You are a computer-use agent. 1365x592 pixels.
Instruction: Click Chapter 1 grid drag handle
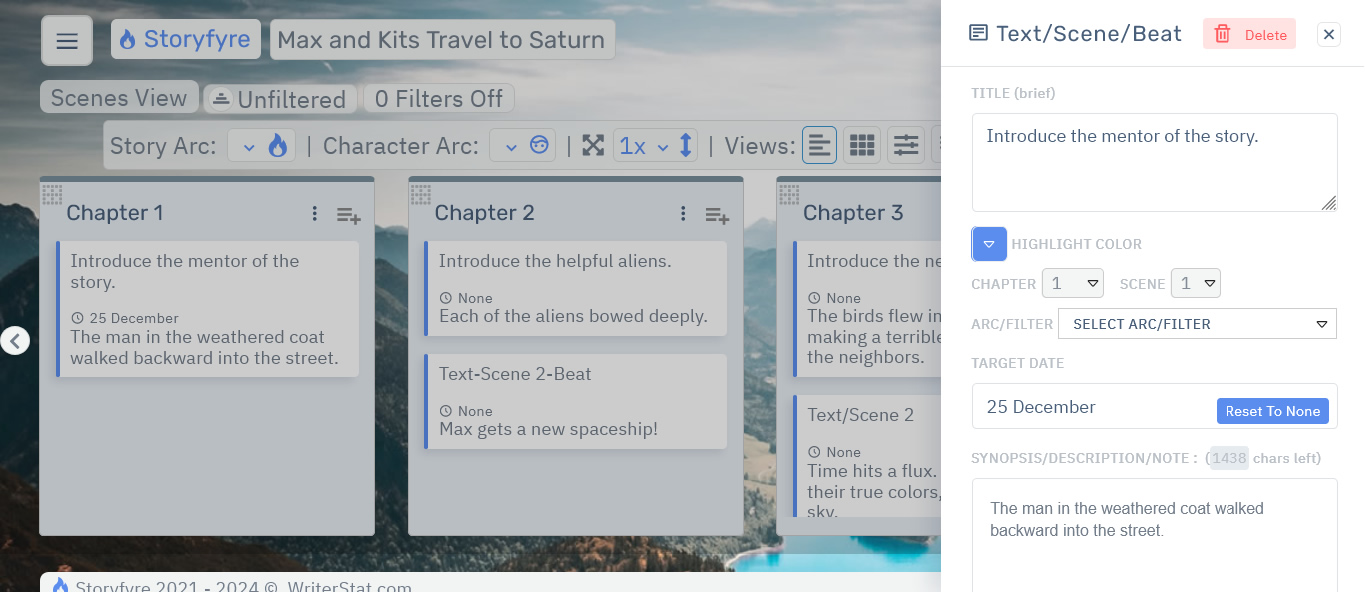tap(52, 194)
